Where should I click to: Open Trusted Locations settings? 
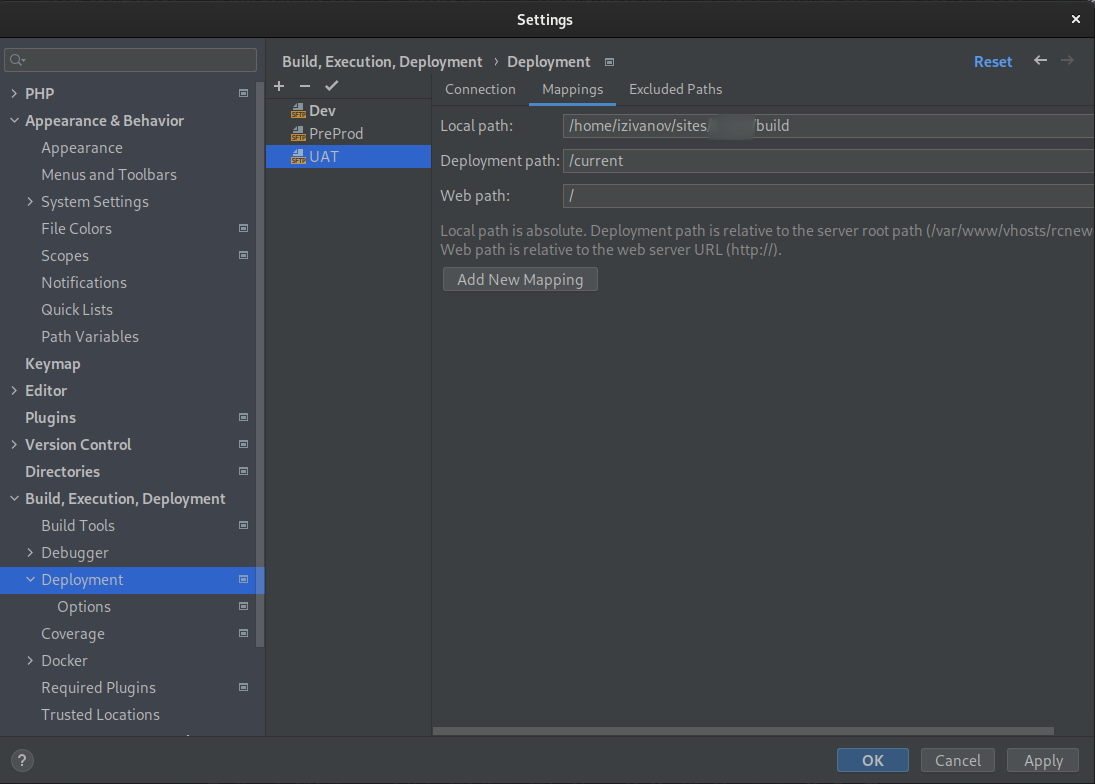point(101,715)
